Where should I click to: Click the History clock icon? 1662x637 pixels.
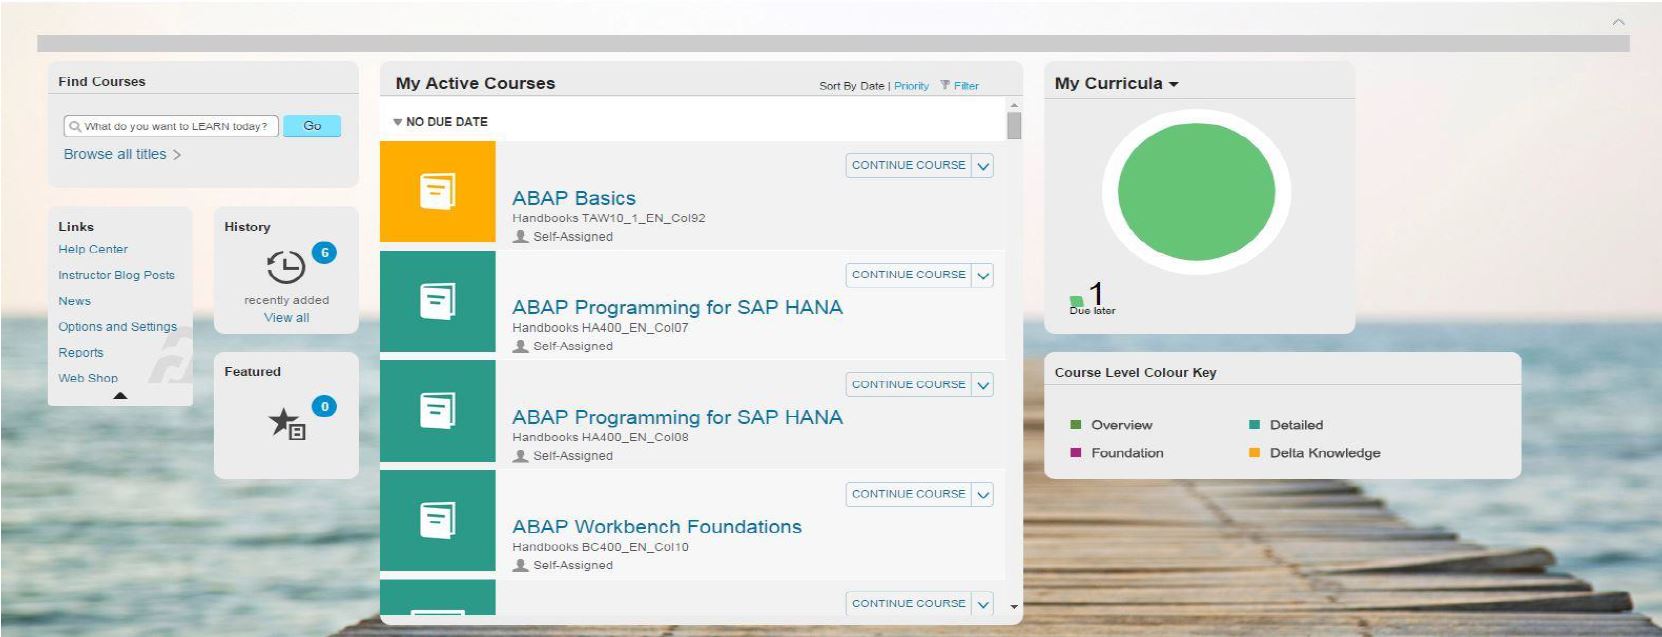pos(286,267)
